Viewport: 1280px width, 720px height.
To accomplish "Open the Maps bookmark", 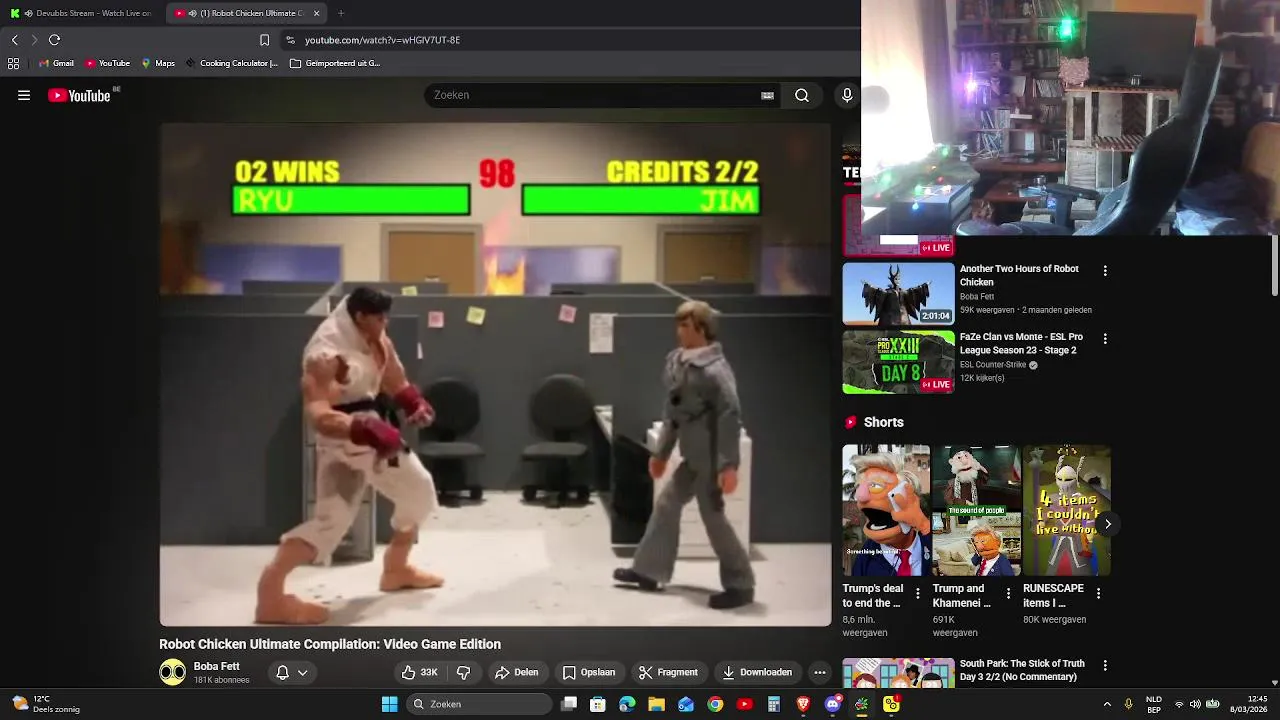I will click(158, 63).
